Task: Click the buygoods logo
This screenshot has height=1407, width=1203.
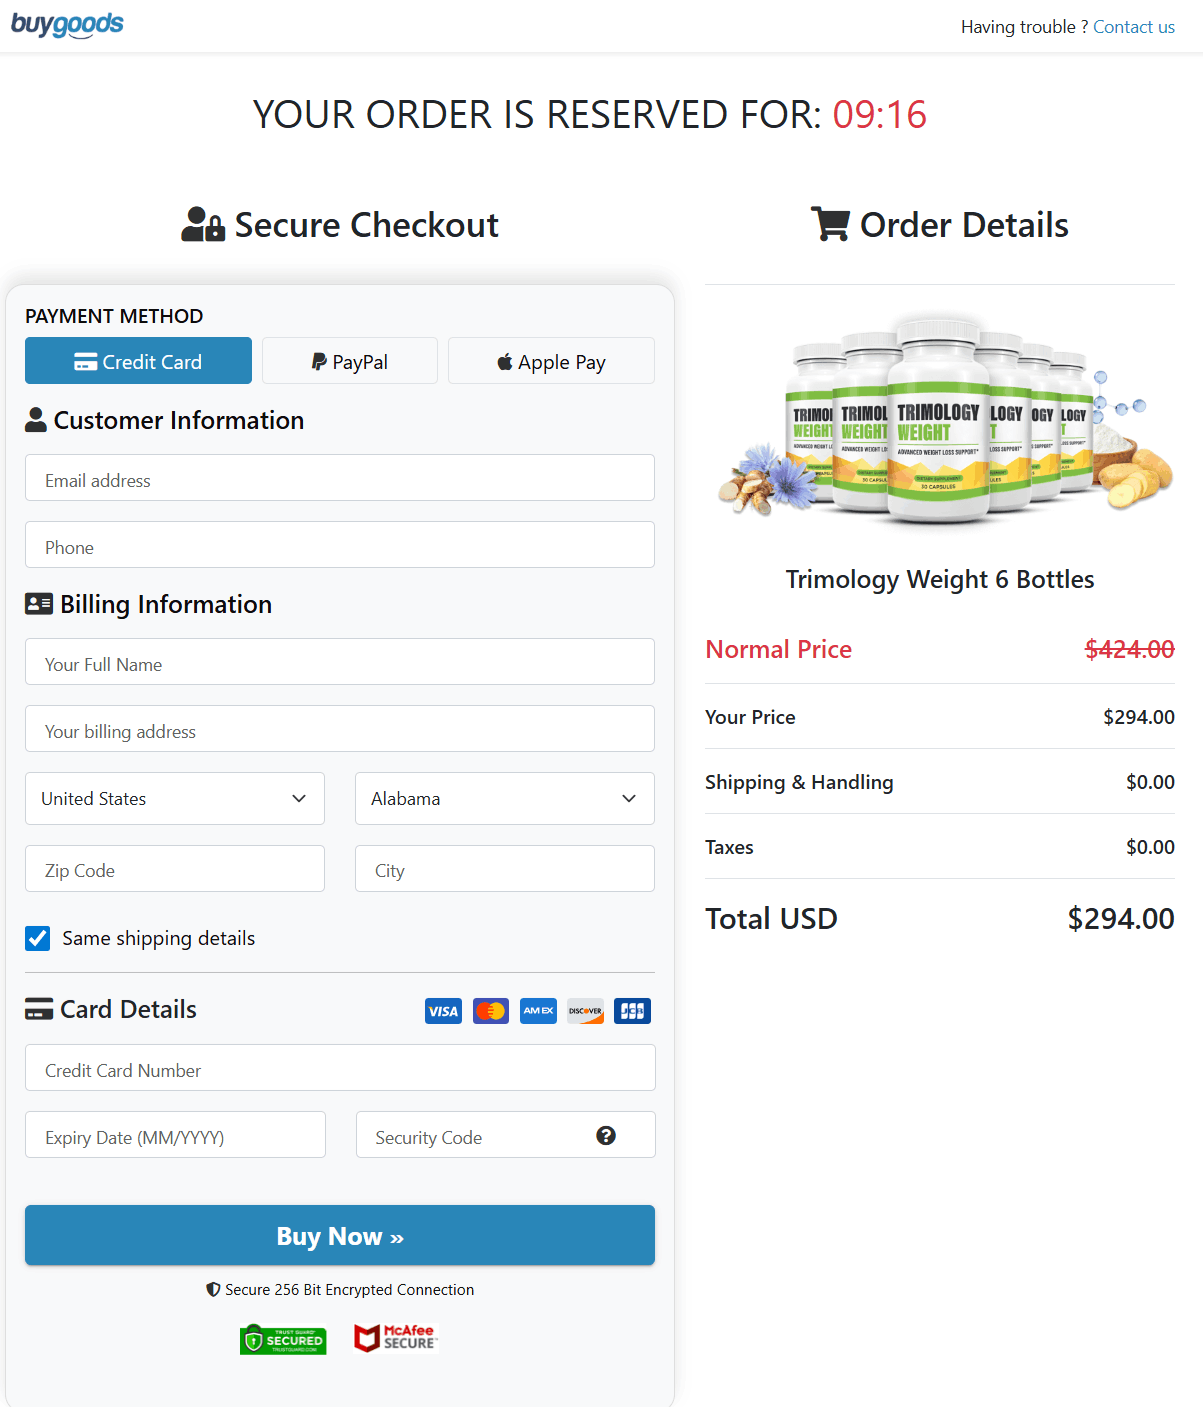Action: (67, 24)
